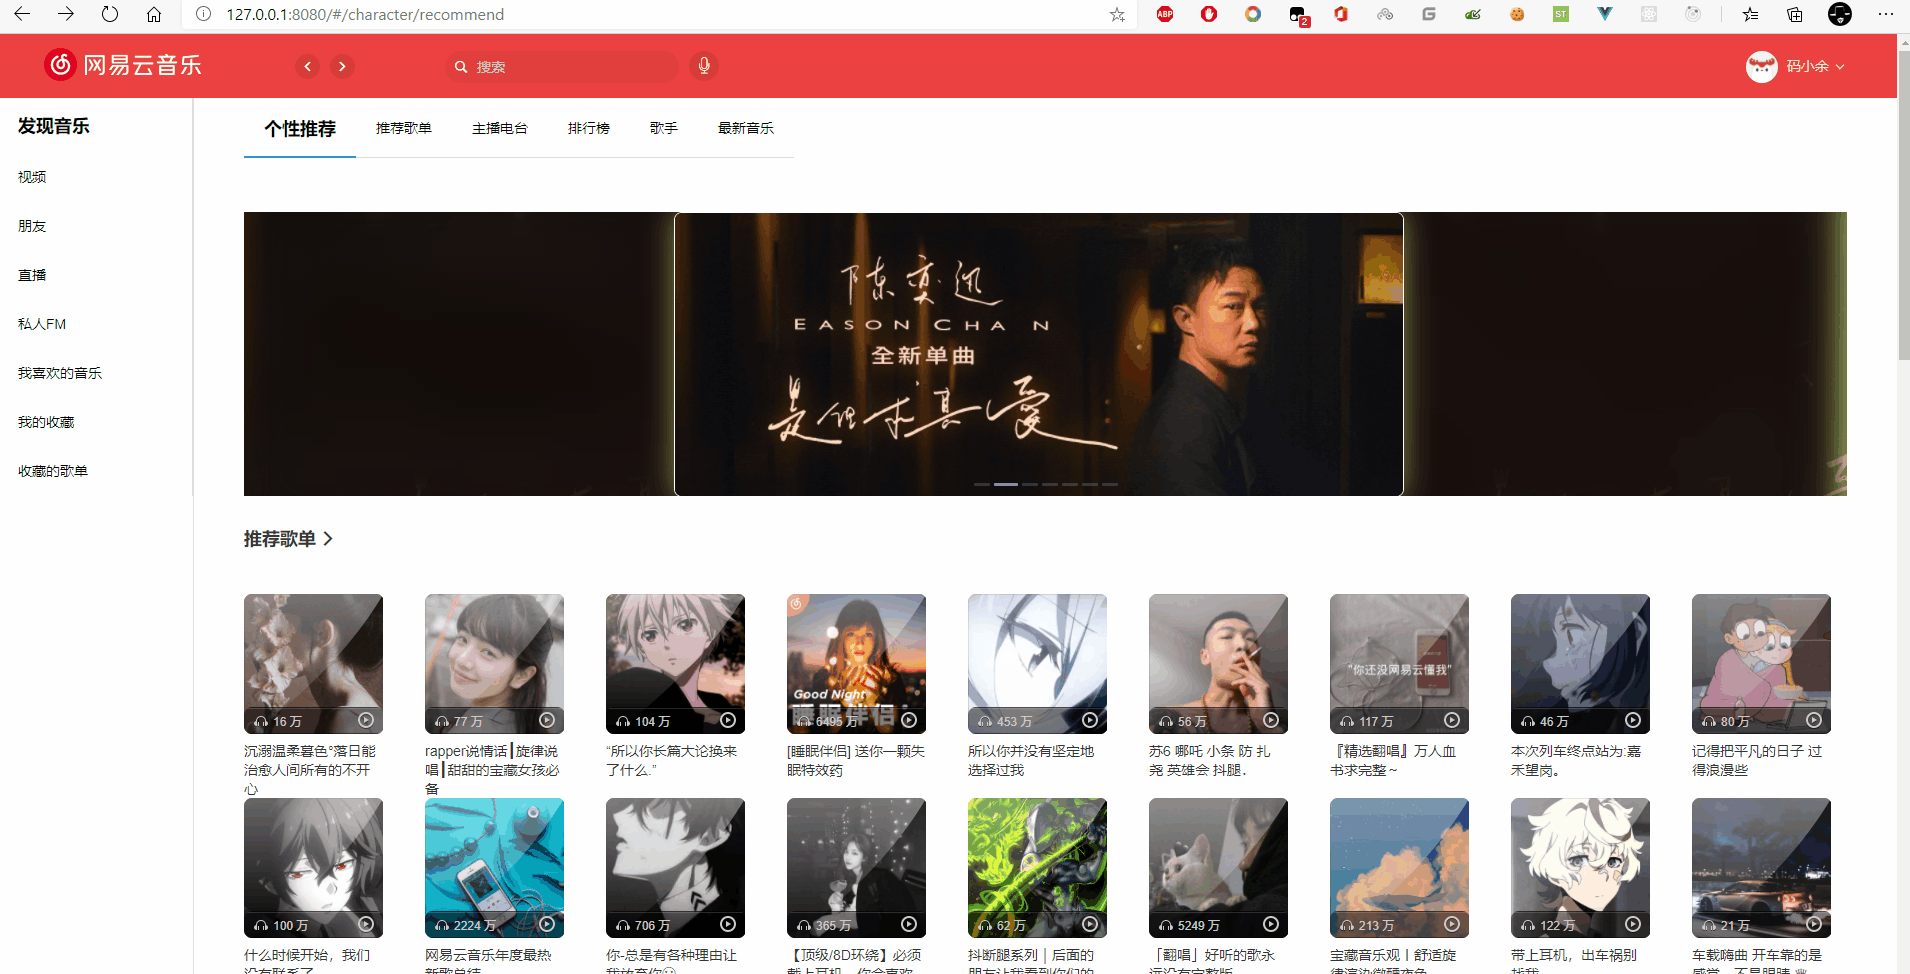
Task: Click the Eason Chan banner slide
Action: tap(1038, 354)
